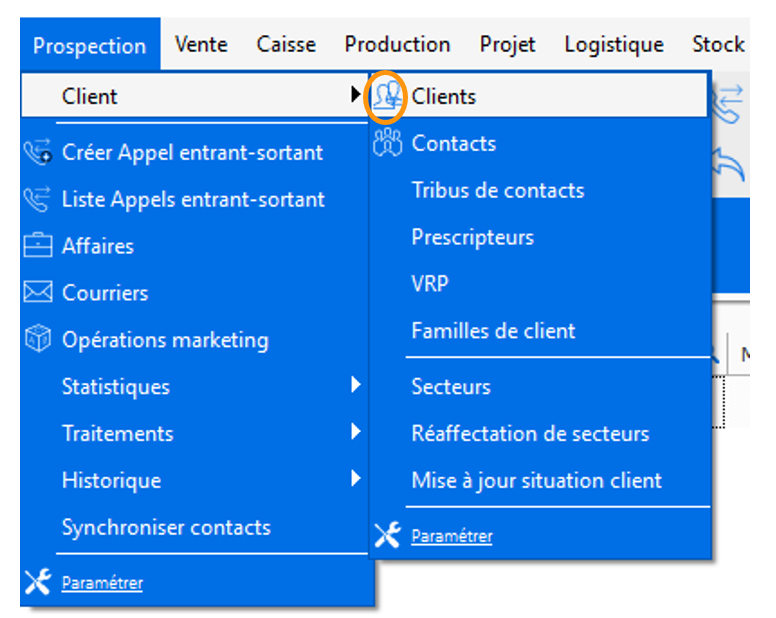Select Mise à jour situation client
The height and width of the screenshot is (618, 776).
[x=536, y=481]
